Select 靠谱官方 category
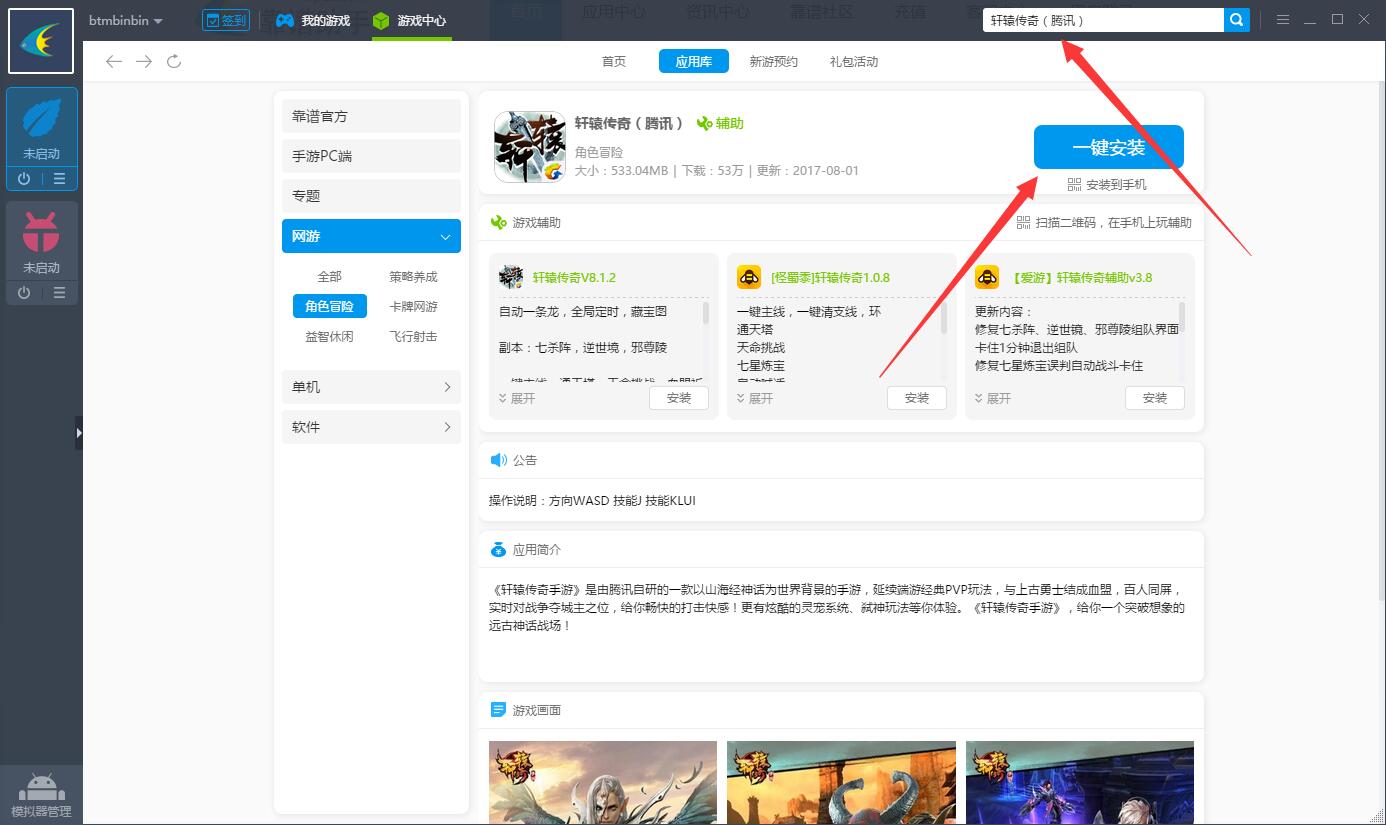The width and height of the screenshot is (1386, 825). [371, 116]
